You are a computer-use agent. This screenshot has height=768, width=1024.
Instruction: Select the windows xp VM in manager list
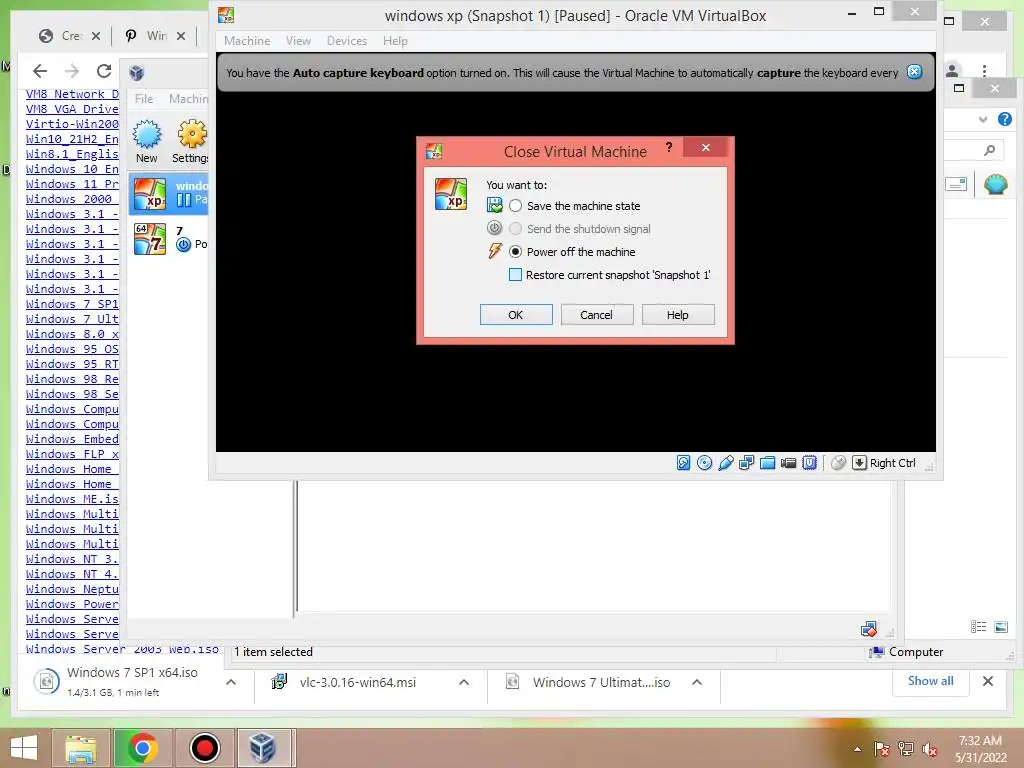pyautogui.click(x=168, y=194)
